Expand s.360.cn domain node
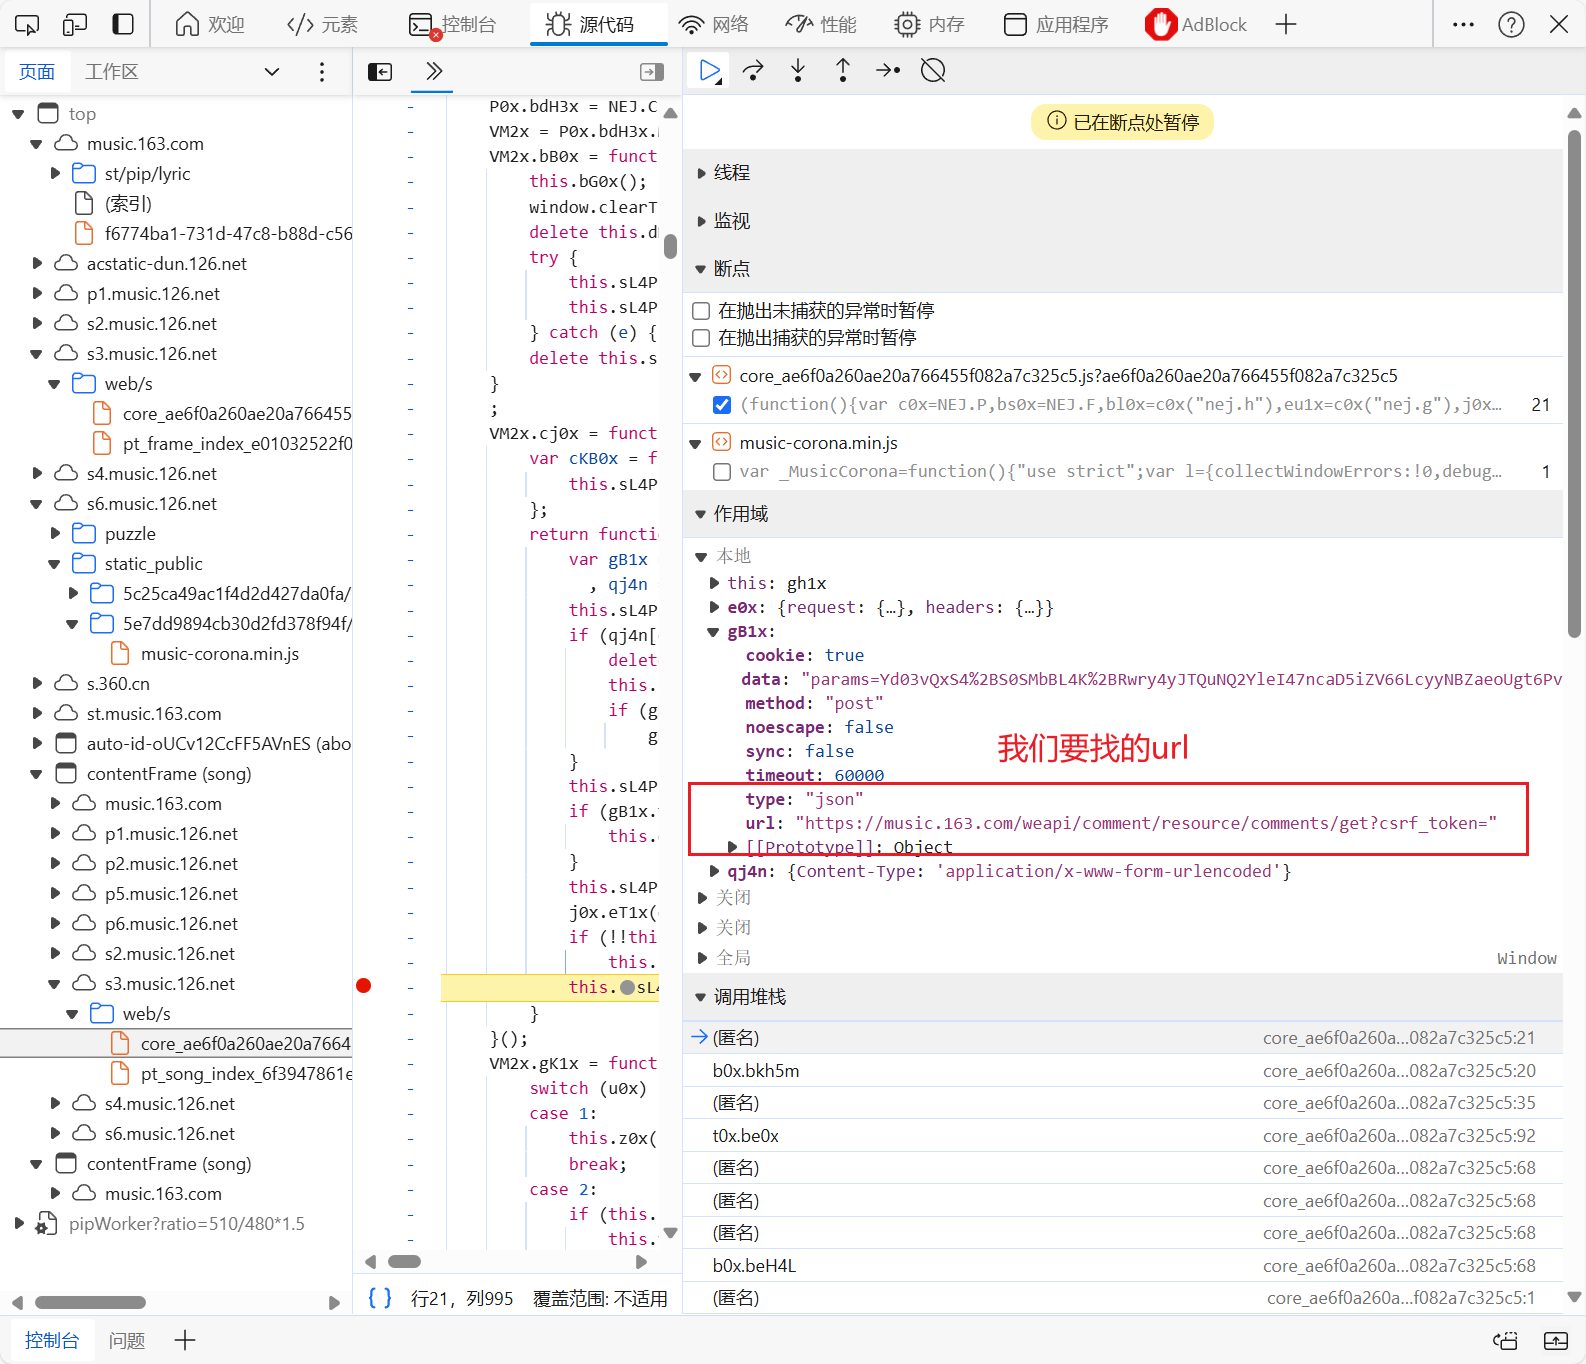The image size is (1586, 1364). (37, 684)
